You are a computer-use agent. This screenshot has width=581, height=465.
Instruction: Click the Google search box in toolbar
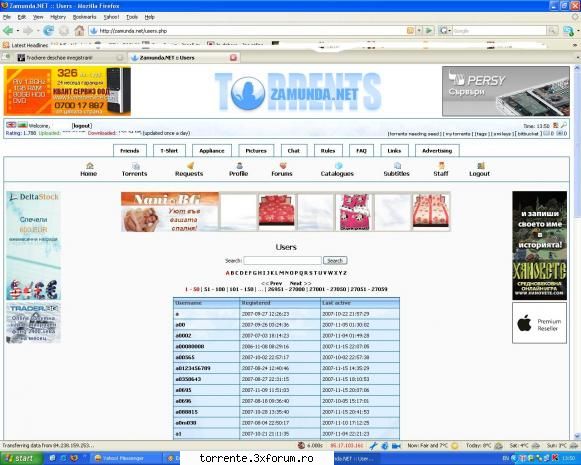coord(498,31)
